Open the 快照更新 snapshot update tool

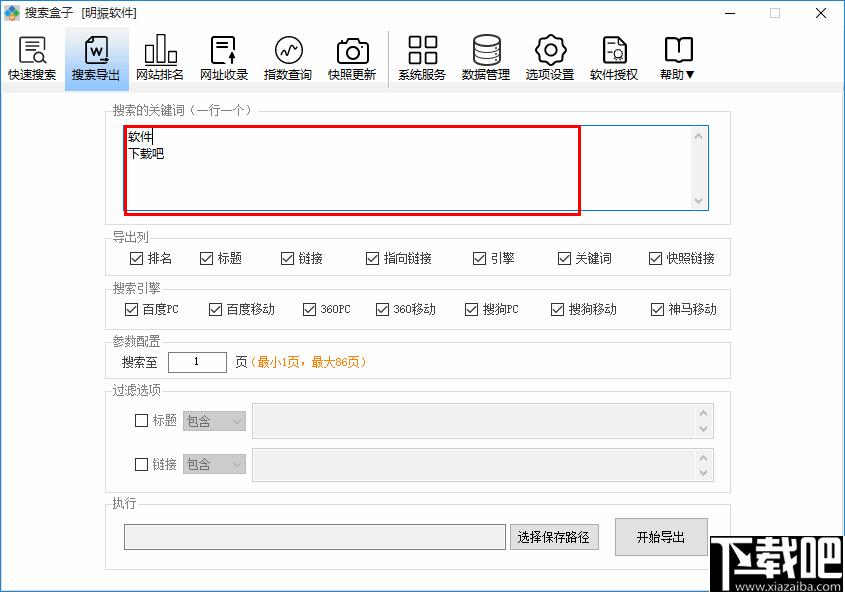[x=352, y=59]
